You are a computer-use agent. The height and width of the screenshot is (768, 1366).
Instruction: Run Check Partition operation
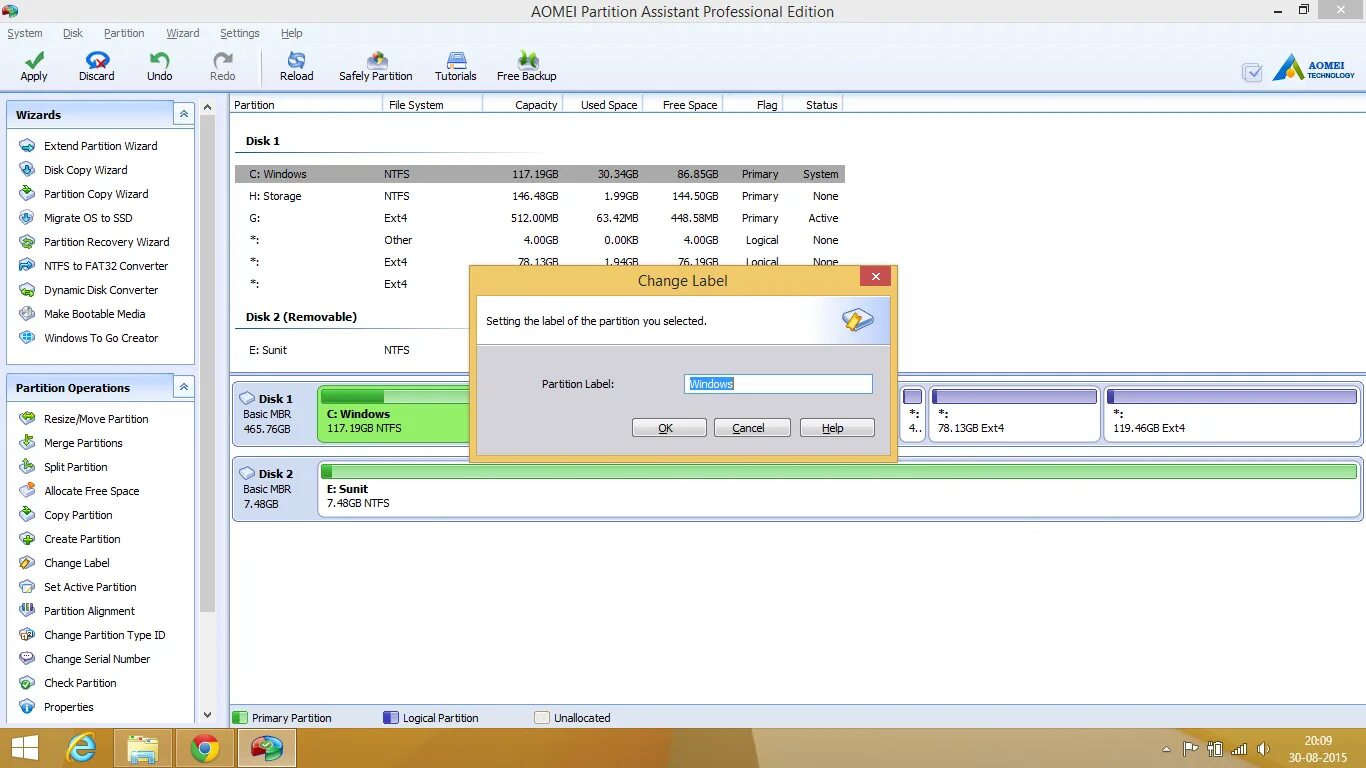(80, 683)
